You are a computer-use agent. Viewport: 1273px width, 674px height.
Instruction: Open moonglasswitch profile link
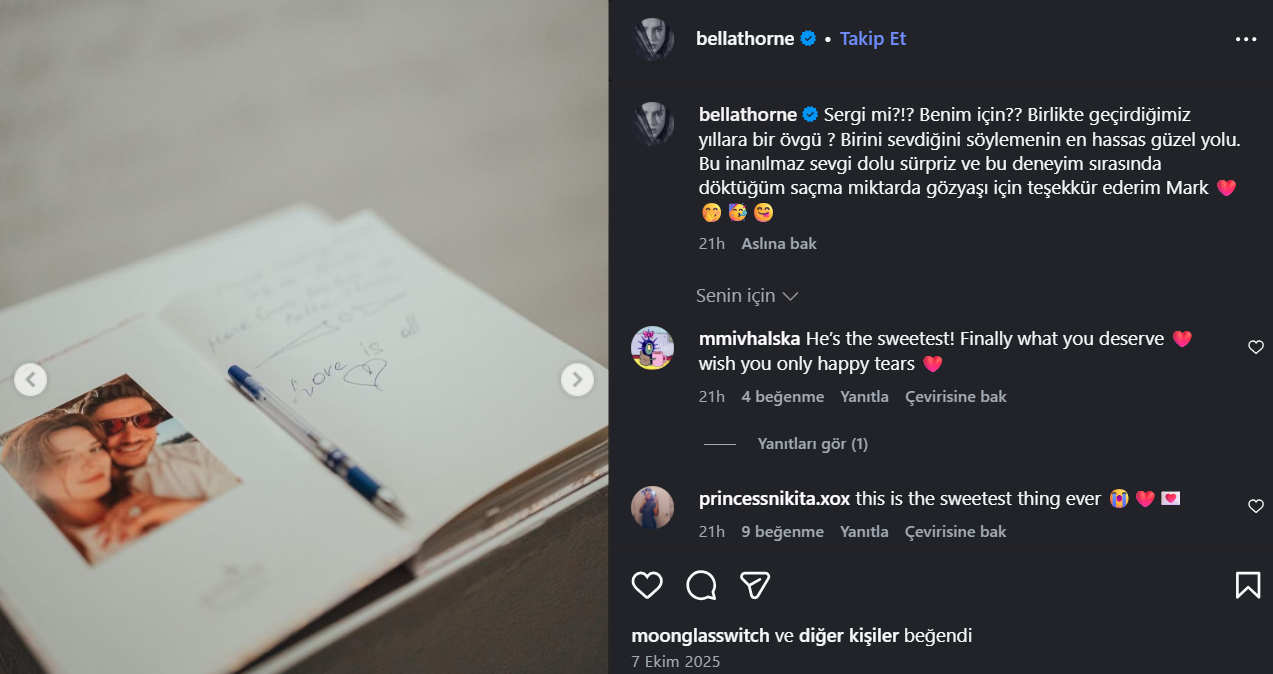pyautogui.click(x=701, y=636)
